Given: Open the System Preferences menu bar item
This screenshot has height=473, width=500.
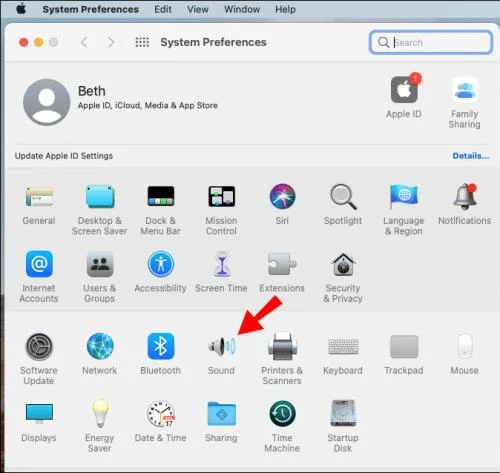Looking at the screenshot, I should (91, 9).
